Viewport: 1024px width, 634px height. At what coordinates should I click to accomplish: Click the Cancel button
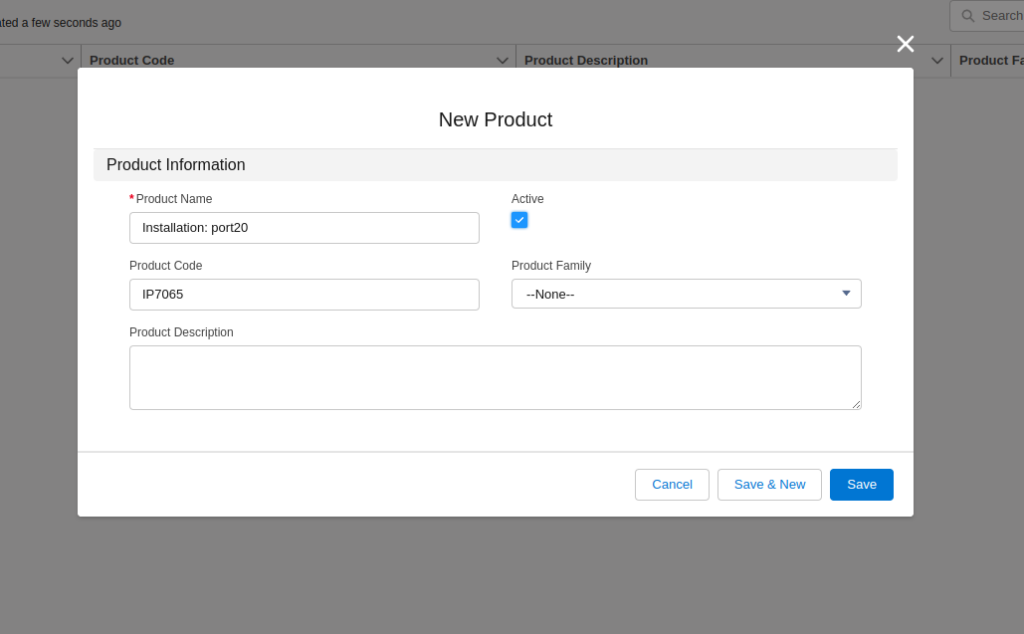672,484
